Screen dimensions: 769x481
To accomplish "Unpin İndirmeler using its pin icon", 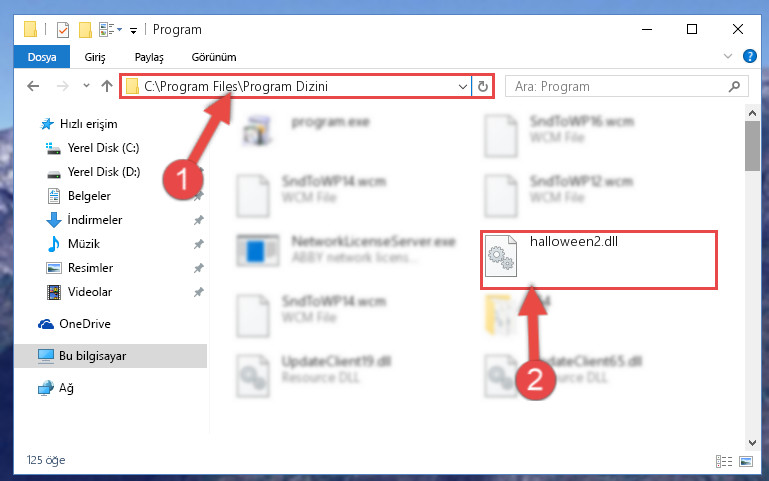I will [x=198, y=220].
